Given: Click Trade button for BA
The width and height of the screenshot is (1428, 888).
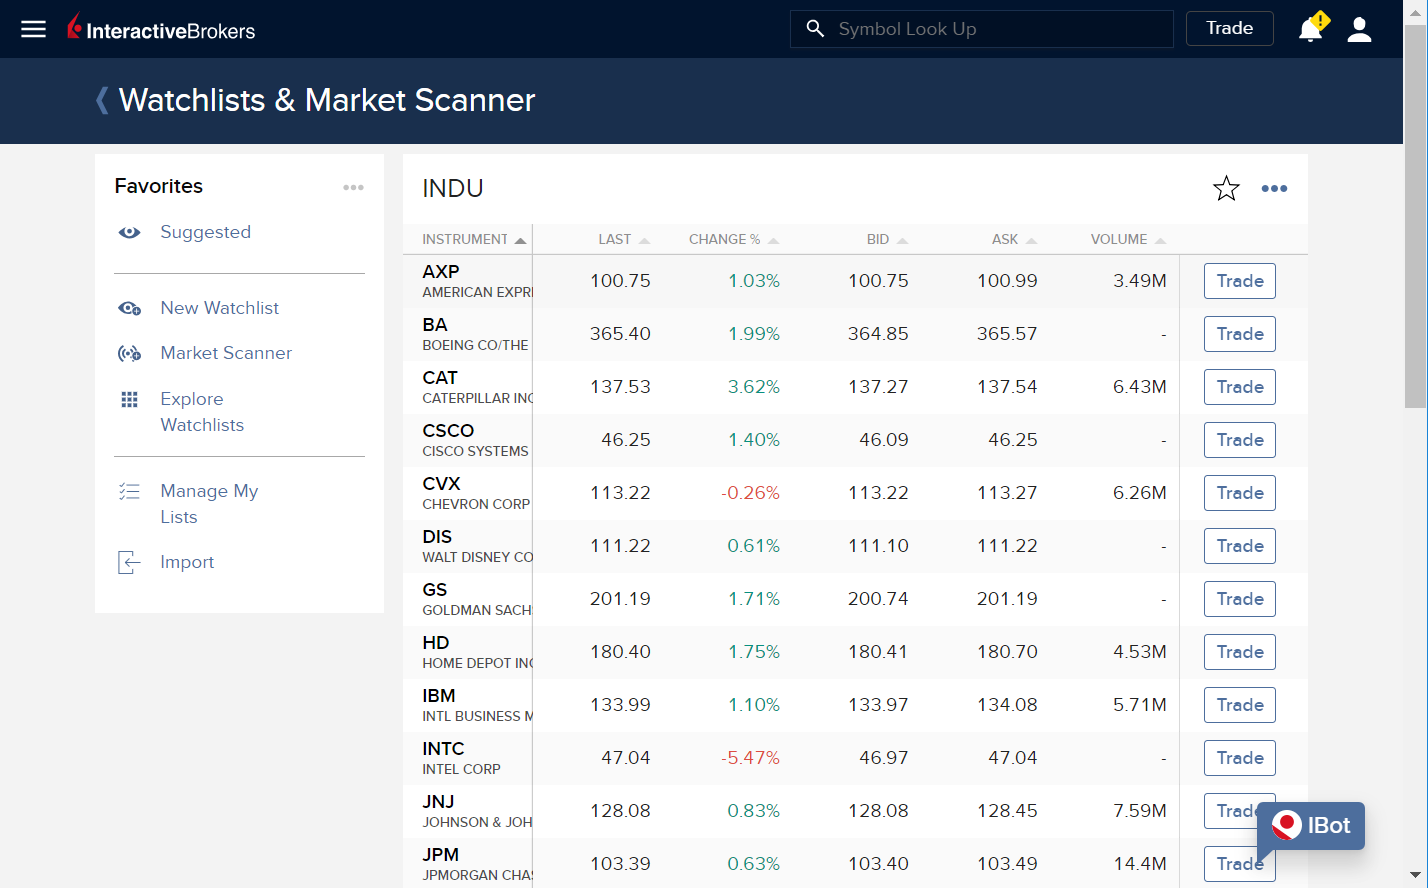Looking at the screenshot, I should click(x=1240, y=334).
